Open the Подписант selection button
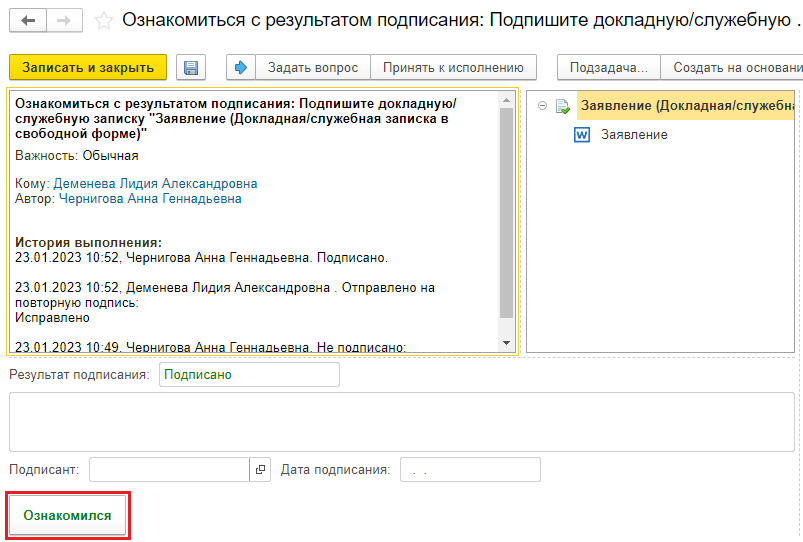Screen dimensions: 803x542 260,470
